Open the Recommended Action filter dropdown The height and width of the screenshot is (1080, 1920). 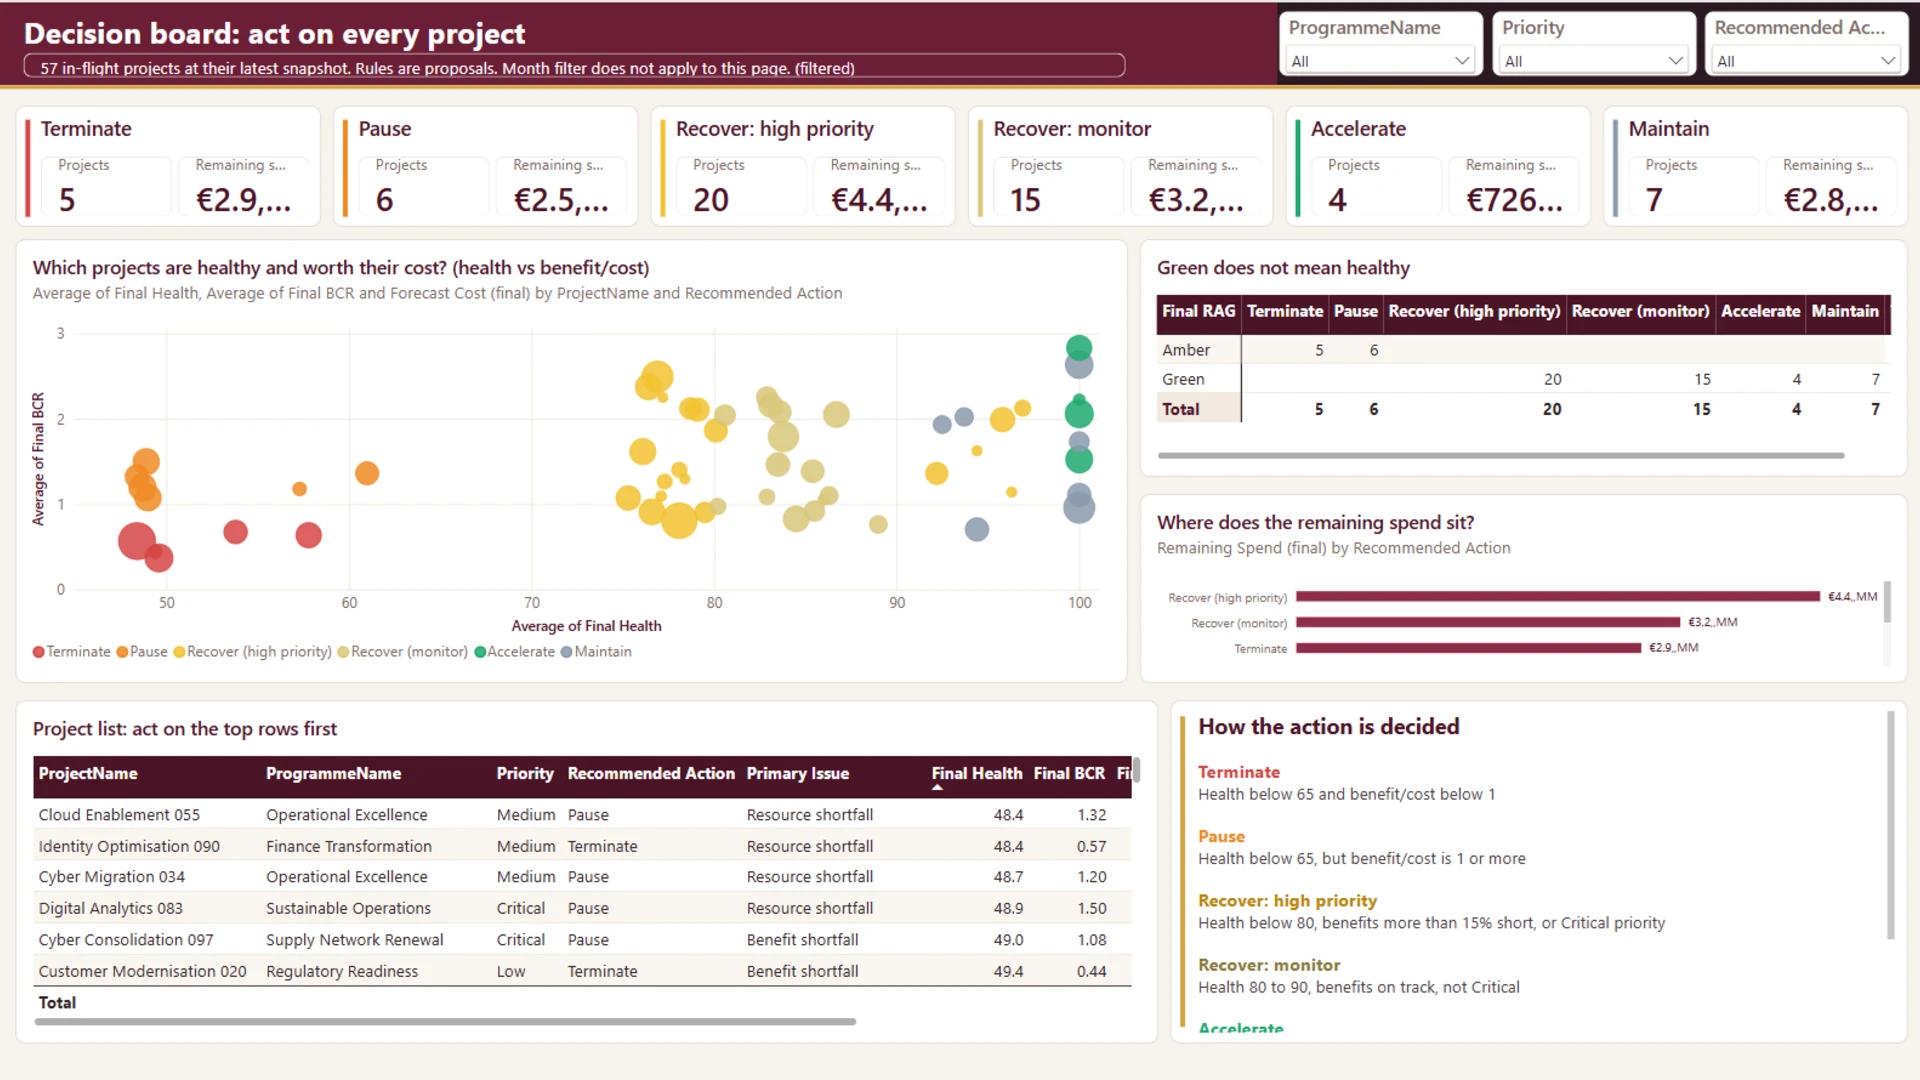tap(1806, 61)
